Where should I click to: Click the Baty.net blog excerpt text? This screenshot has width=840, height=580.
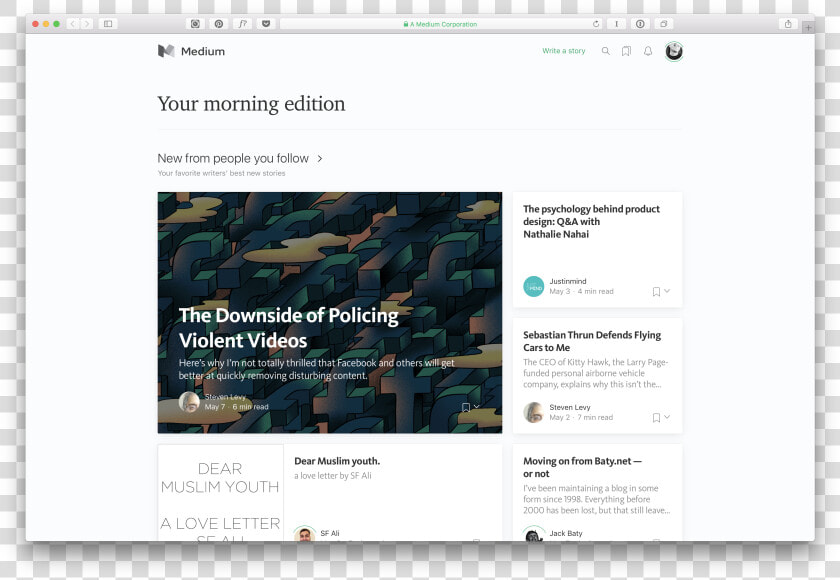[596, 499]
